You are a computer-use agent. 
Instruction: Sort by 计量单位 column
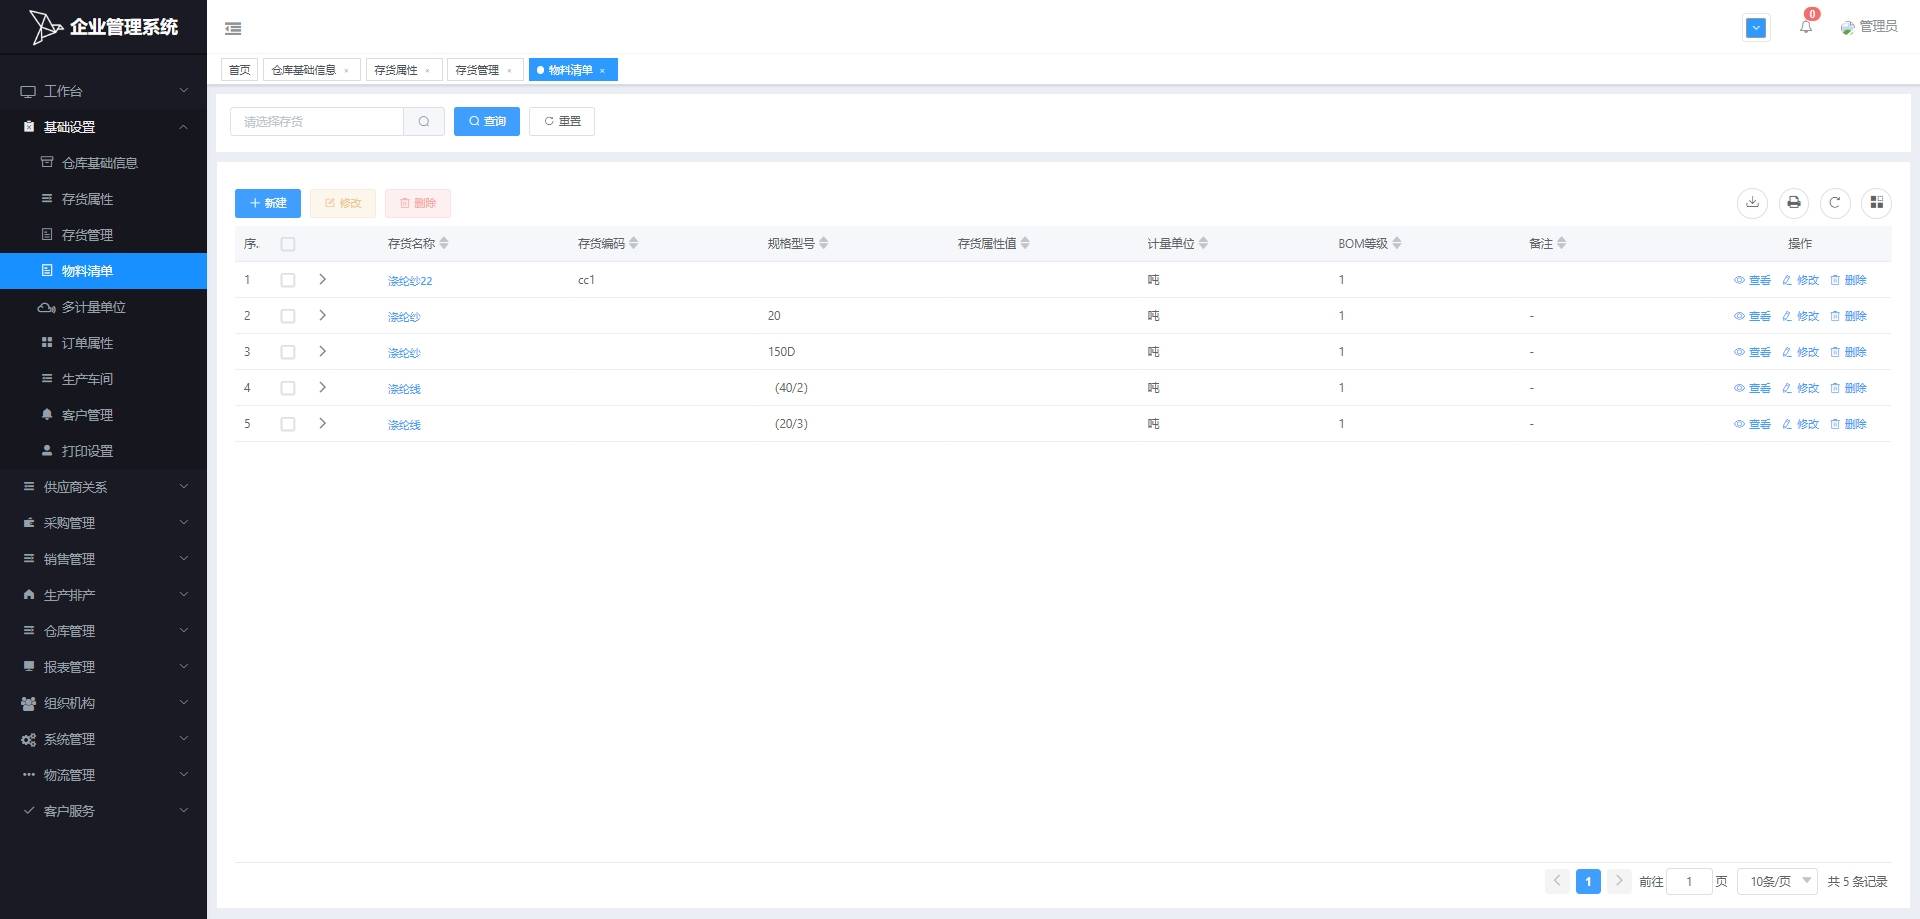1204,243
